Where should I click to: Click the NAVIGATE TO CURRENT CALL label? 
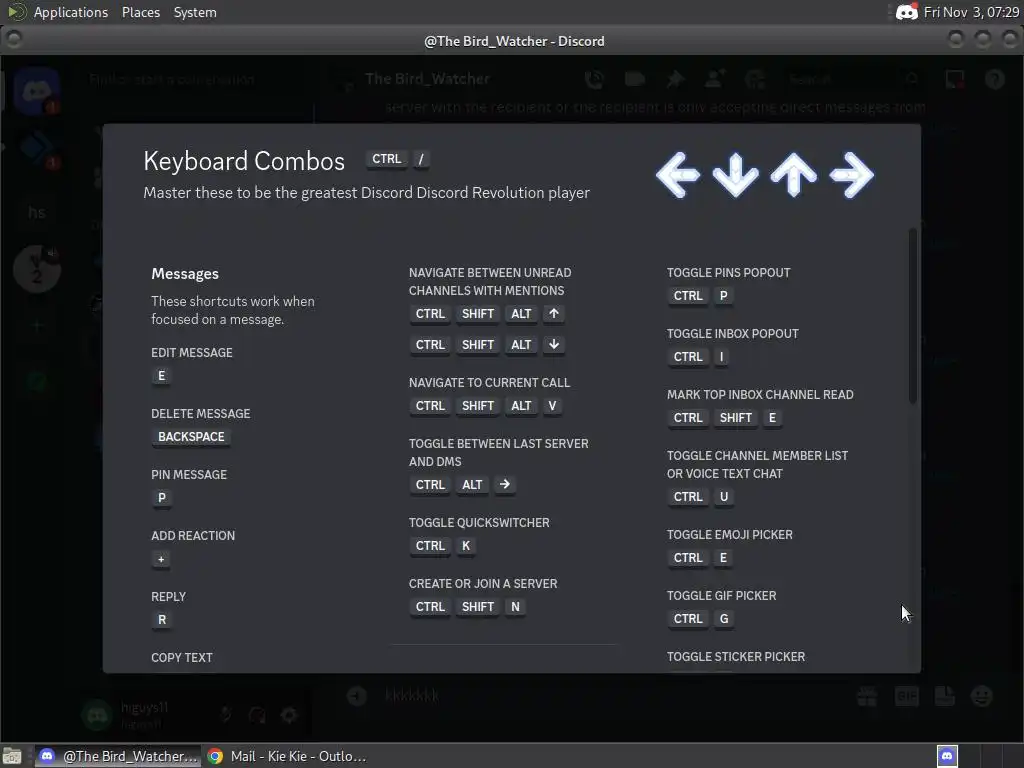click(x=489, y=383)
